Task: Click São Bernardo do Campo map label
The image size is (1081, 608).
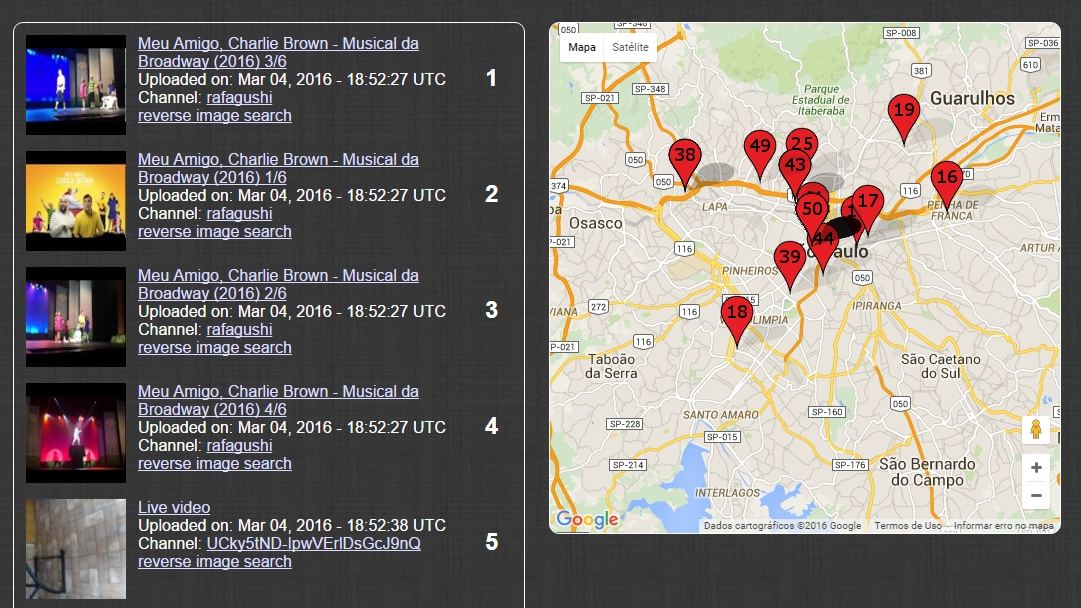Action: pos(927,472)
